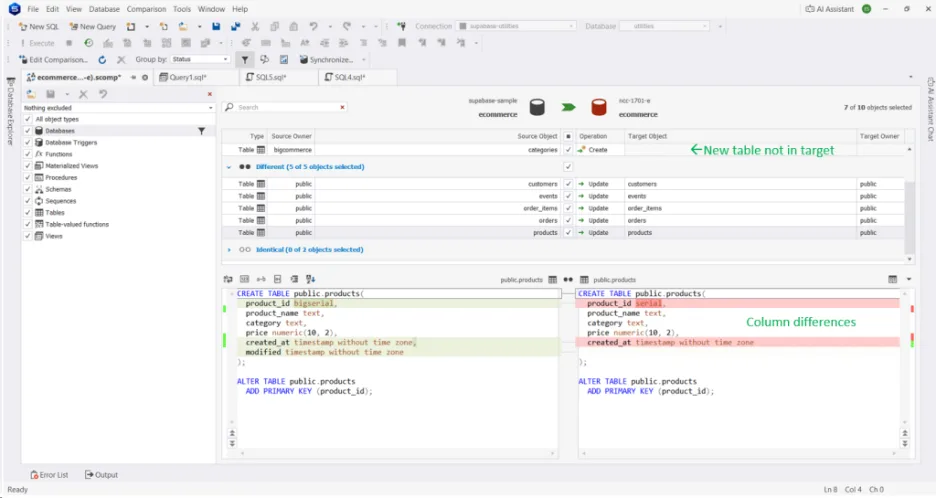936x498 pixels.
Task: Open the Connection dropdown
Action: point(516,26)
